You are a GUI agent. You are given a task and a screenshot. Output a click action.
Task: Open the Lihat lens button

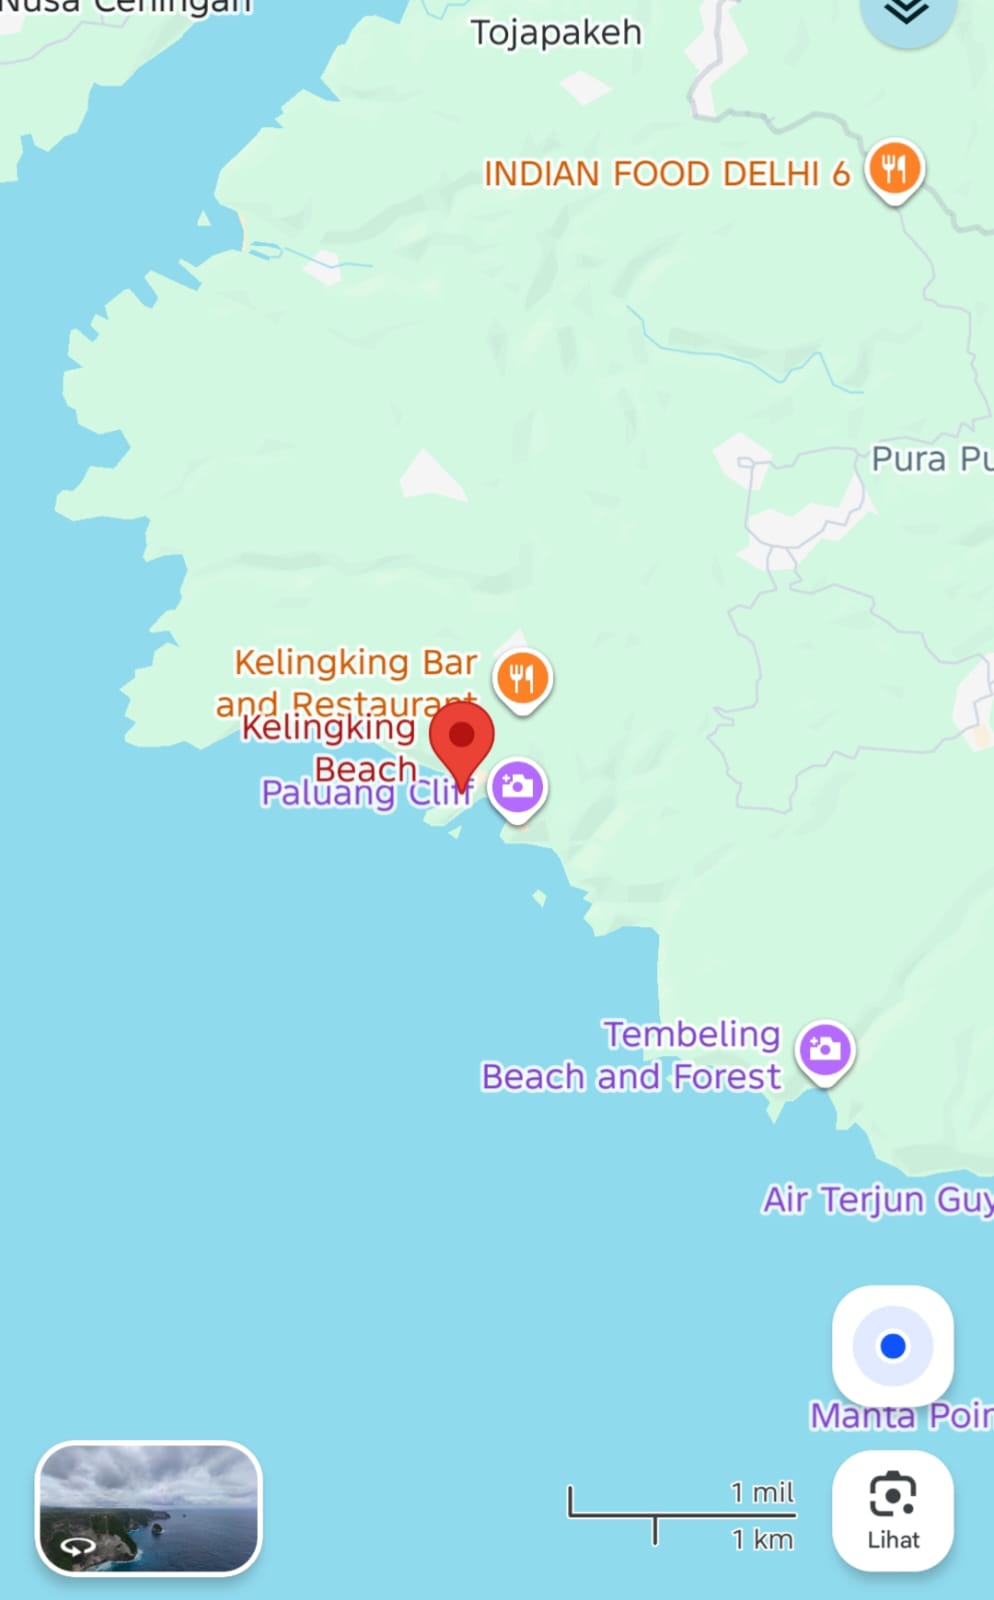(893, 1510)
